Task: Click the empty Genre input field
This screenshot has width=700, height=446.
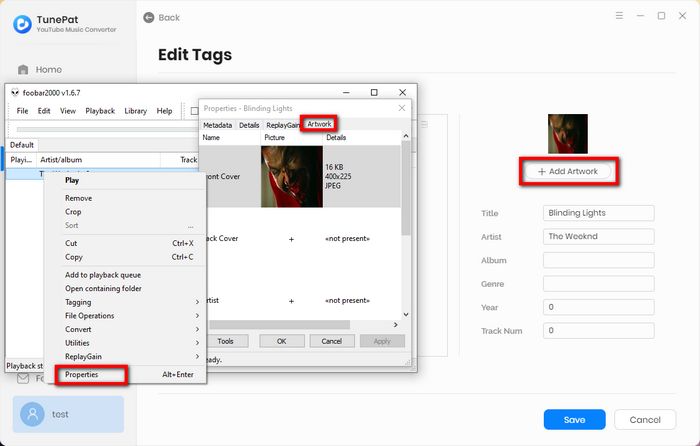Action: click(598, 283)
